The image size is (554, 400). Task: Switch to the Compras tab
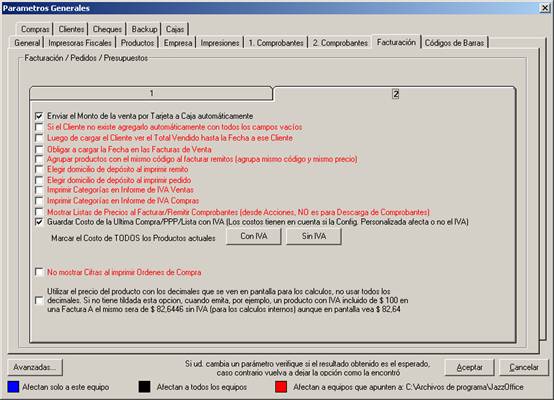(x=35, y=29)
